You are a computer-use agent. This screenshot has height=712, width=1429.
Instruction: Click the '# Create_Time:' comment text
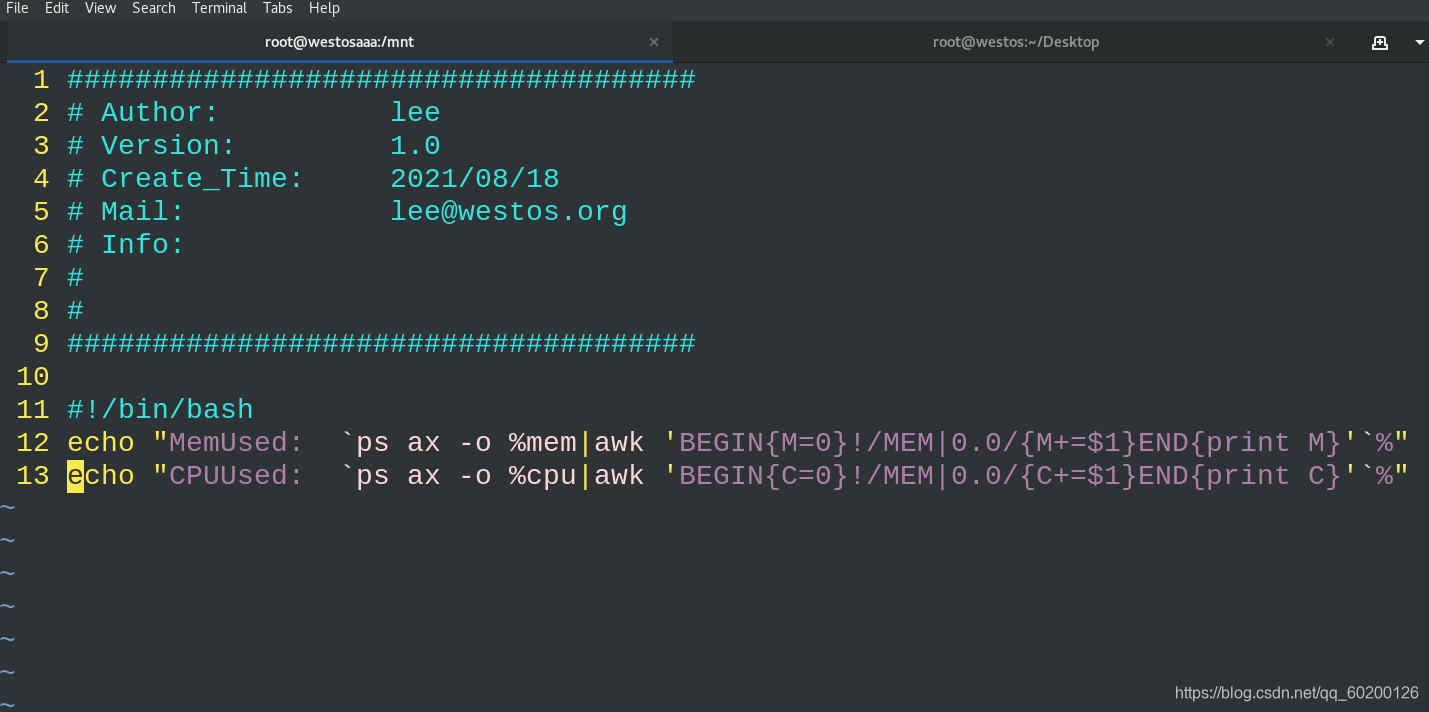(x=185, y=178)
